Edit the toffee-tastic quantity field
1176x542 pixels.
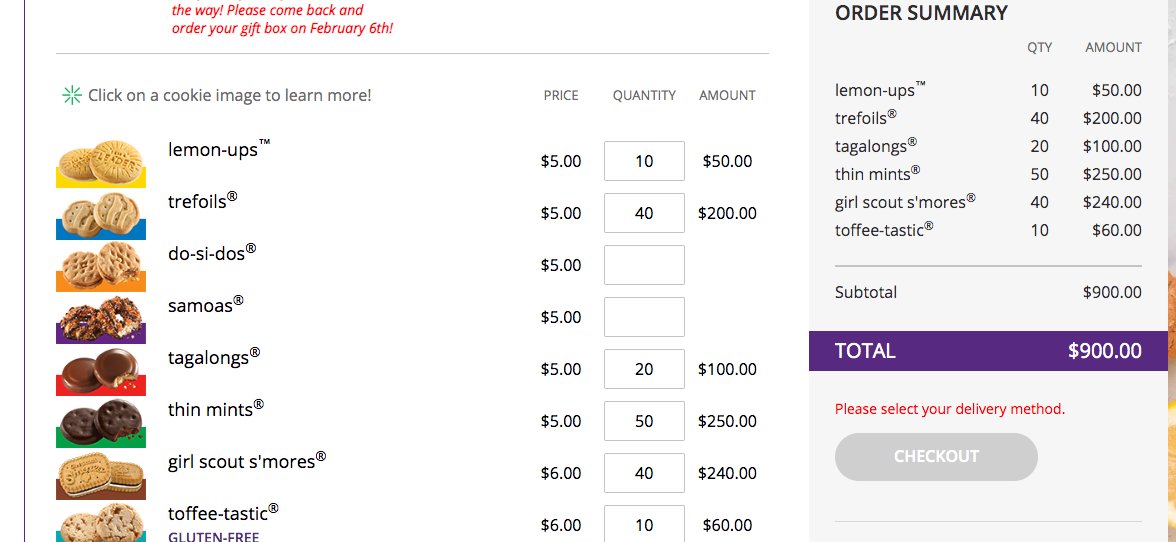(644, 524)
